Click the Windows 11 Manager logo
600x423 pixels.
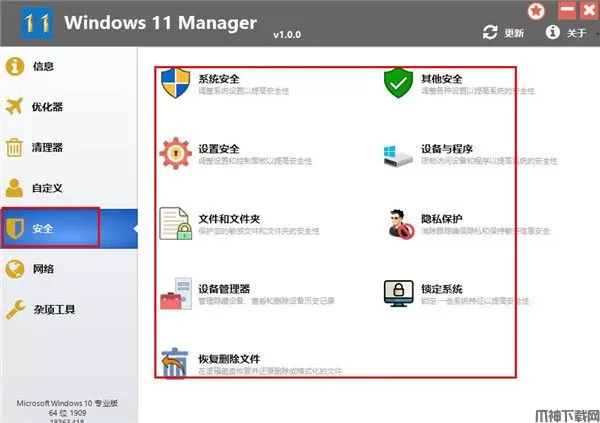click(x=37, y=23)
